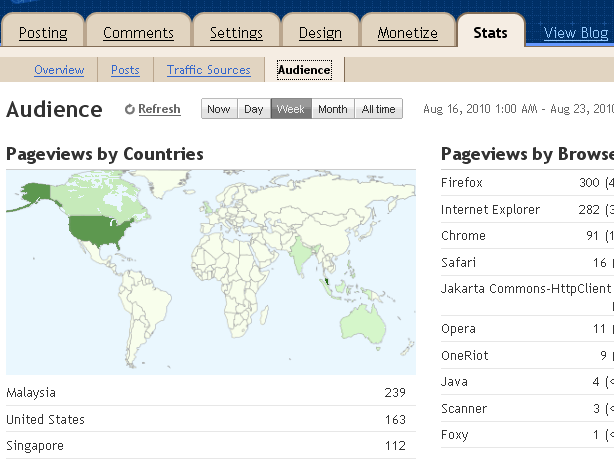The width and height of the screenshot is (614, 461).
Task: Click the United States on the map
Action: click(98, 231)
